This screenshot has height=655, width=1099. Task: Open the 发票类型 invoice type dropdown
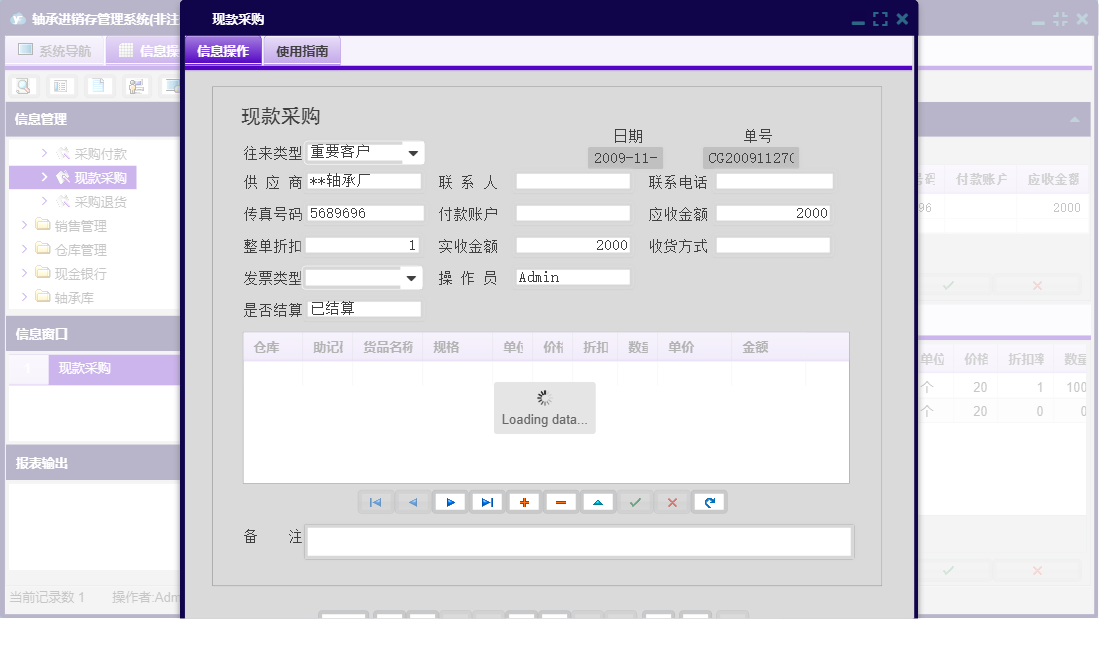click(x=412, y=277)
